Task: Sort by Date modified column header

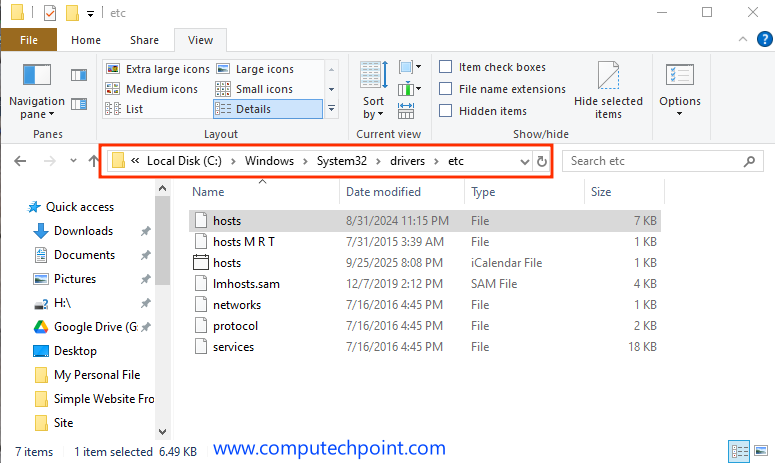Action: coord(383,192)
